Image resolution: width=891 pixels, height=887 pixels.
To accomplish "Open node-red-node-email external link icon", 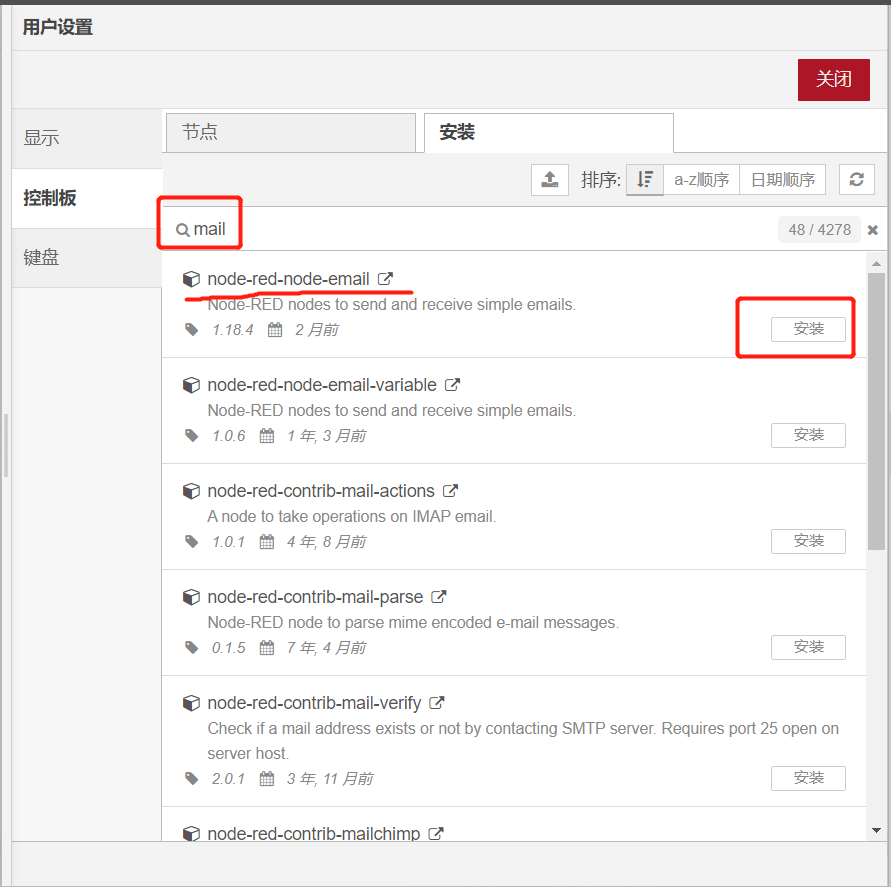I will coord(385,279).
